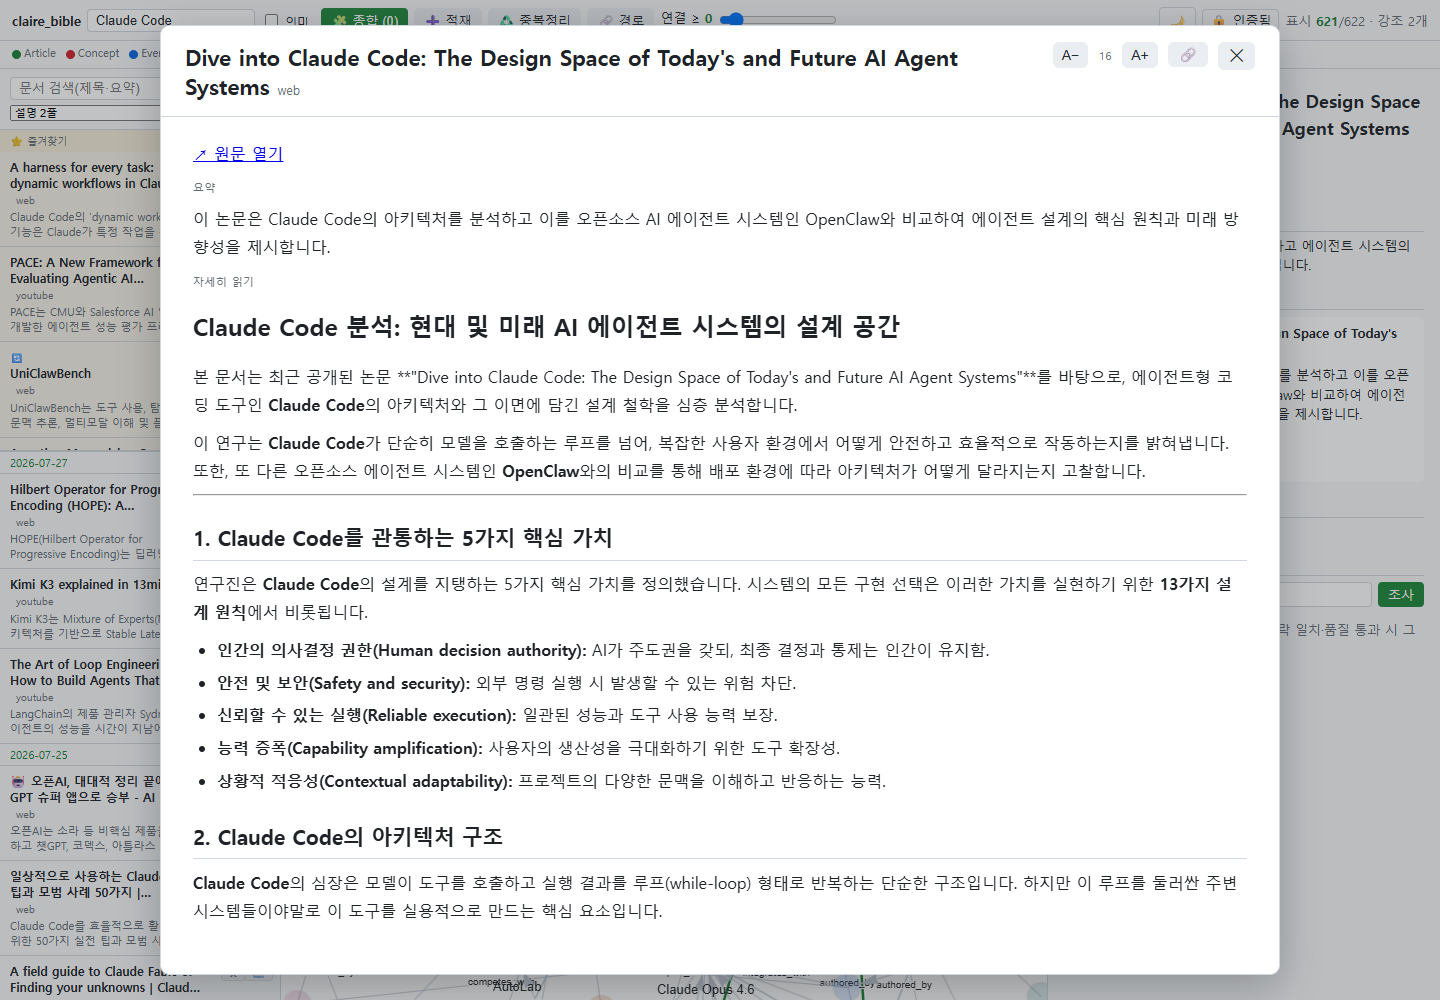Close the article reader dialog
Viewport: 1440px width, 1000px height.
[x=1237, y=55]
